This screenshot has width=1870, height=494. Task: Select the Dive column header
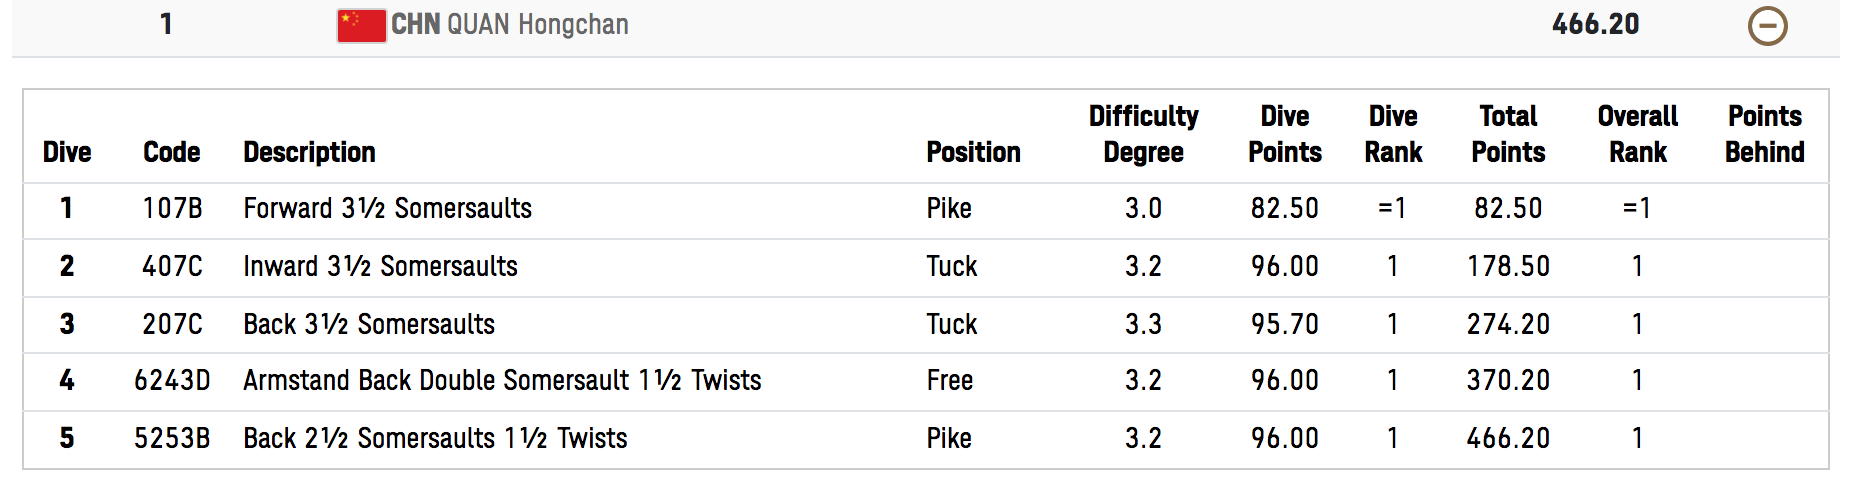[x=67, y=152]
